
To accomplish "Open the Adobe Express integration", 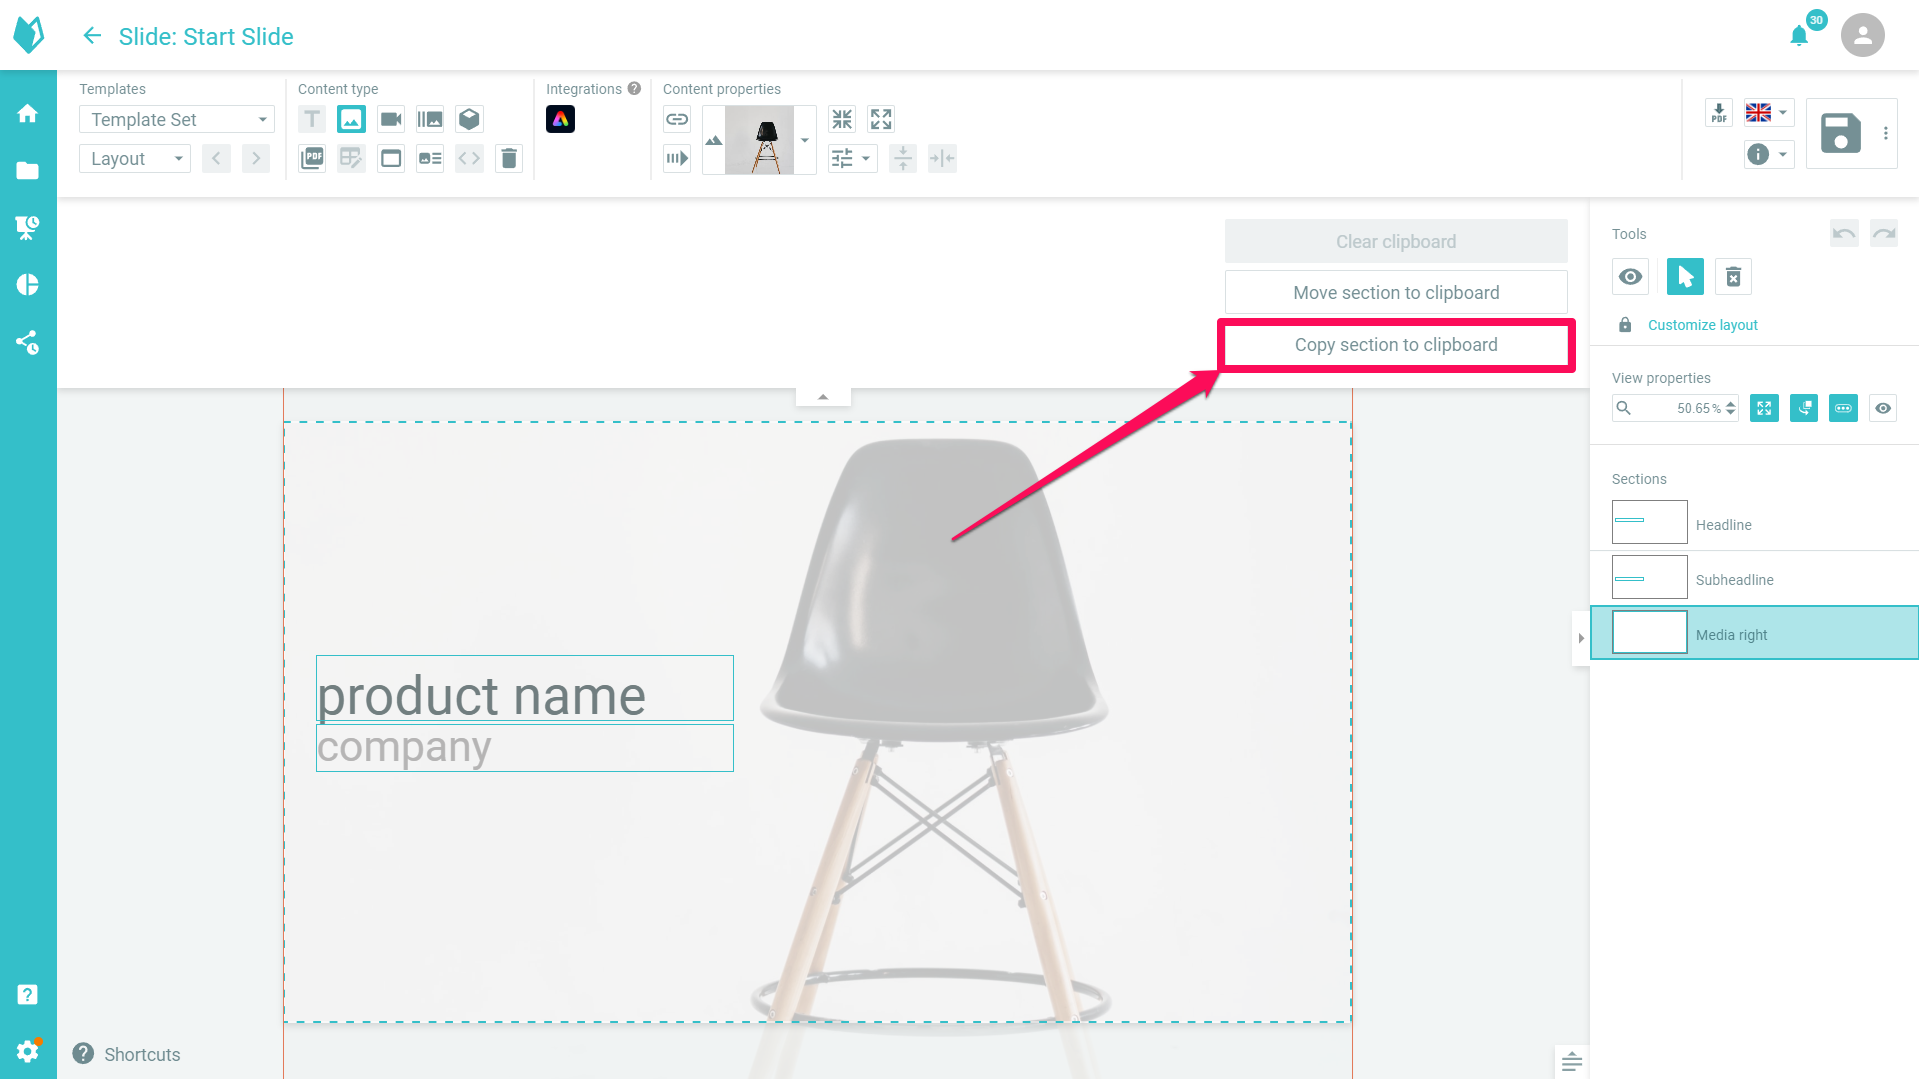I will tap(561, 119).
